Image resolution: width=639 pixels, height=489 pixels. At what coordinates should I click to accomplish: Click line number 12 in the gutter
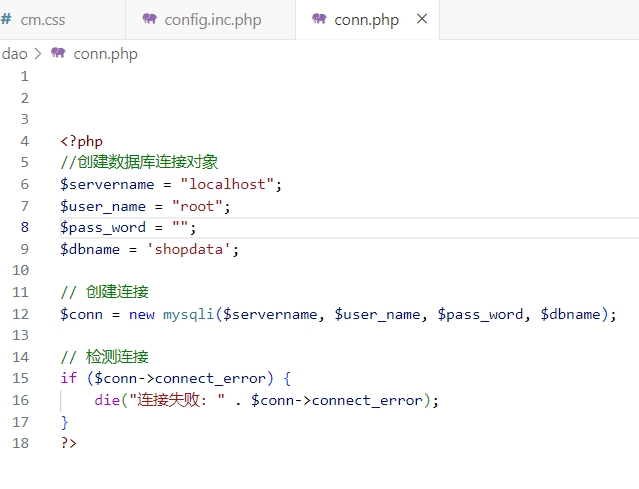pyautogui.click(x=20, y=314)
